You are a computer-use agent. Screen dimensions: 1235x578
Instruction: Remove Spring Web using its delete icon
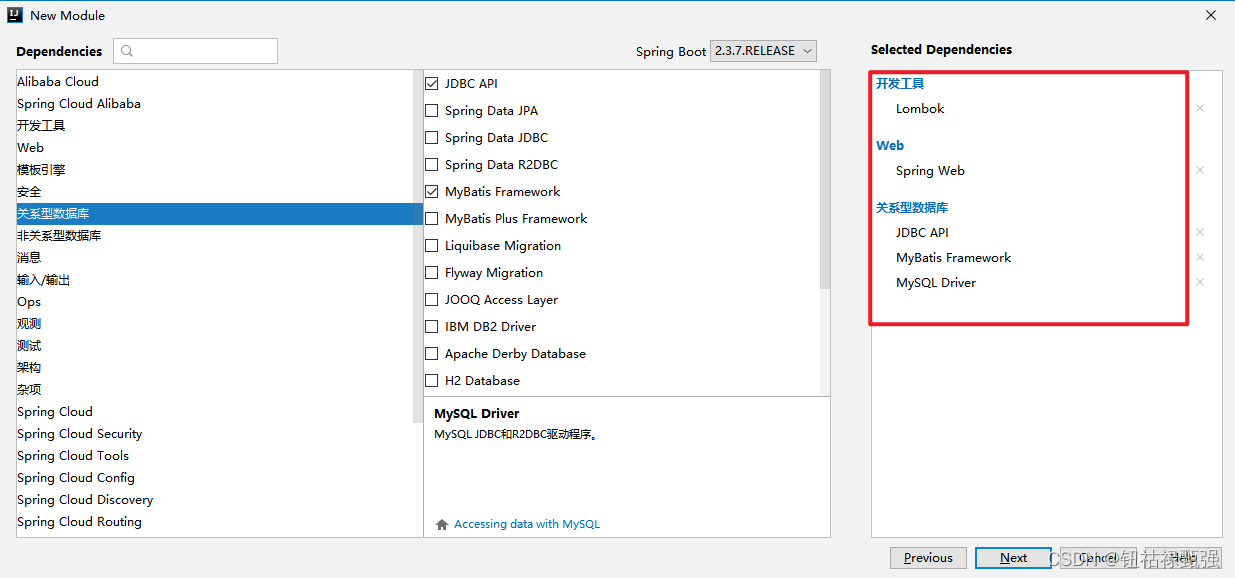1199,170
